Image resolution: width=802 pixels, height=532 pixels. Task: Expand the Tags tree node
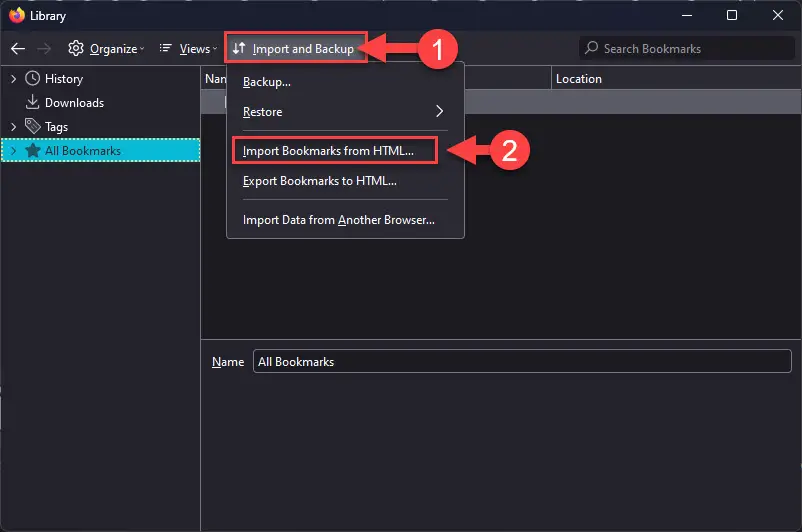click(x=13, y=126)
